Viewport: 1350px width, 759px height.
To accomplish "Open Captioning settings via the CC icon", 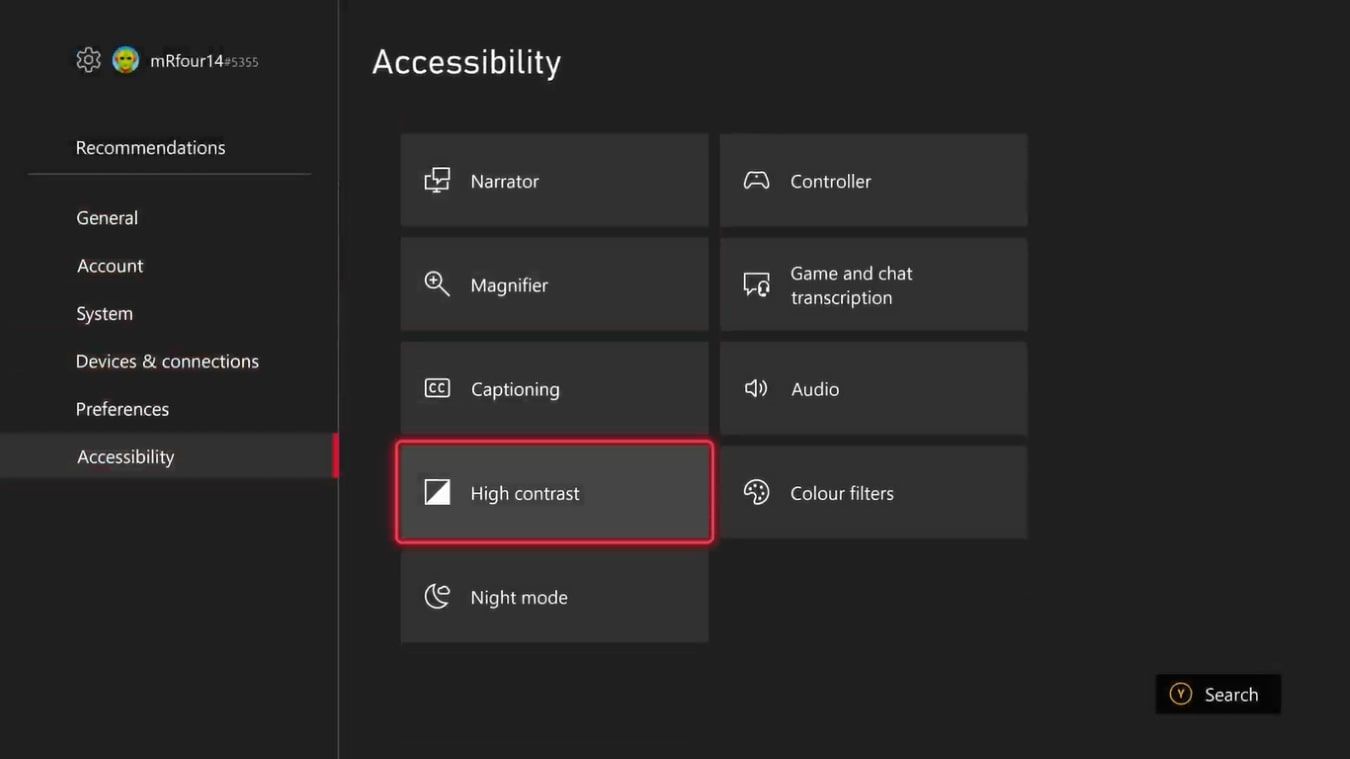I will click(437, 388).
